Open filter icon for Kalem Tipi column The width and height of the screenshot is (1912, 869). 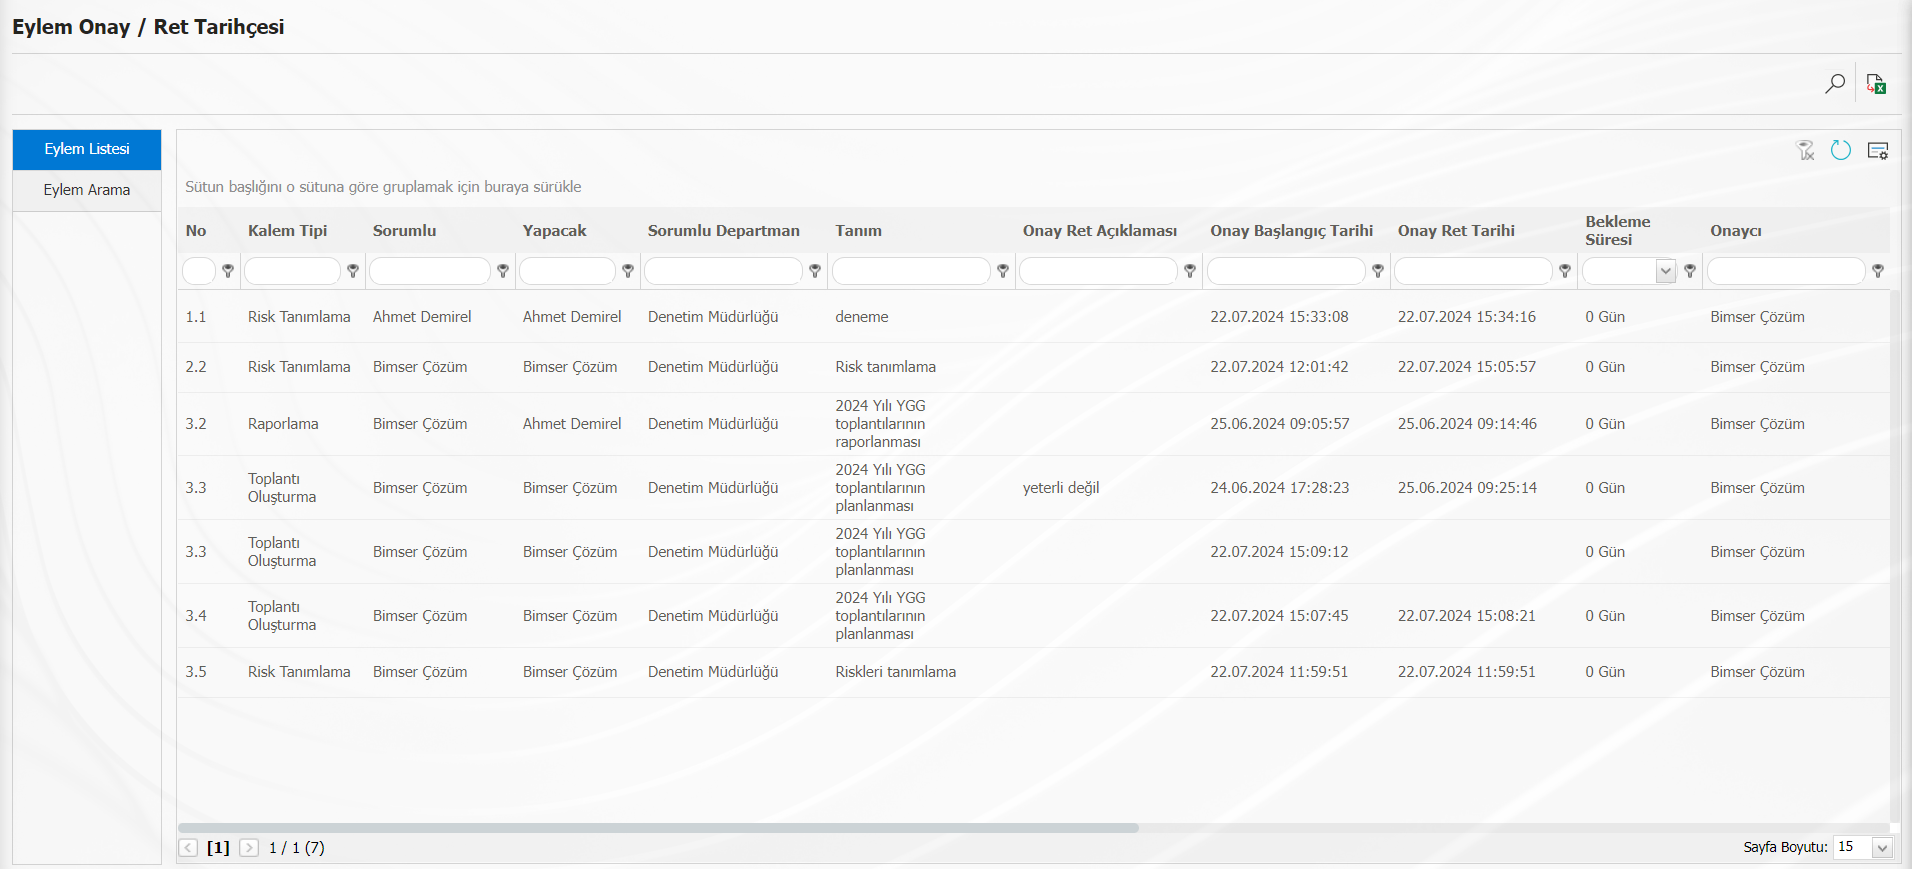tap(353, 271)
